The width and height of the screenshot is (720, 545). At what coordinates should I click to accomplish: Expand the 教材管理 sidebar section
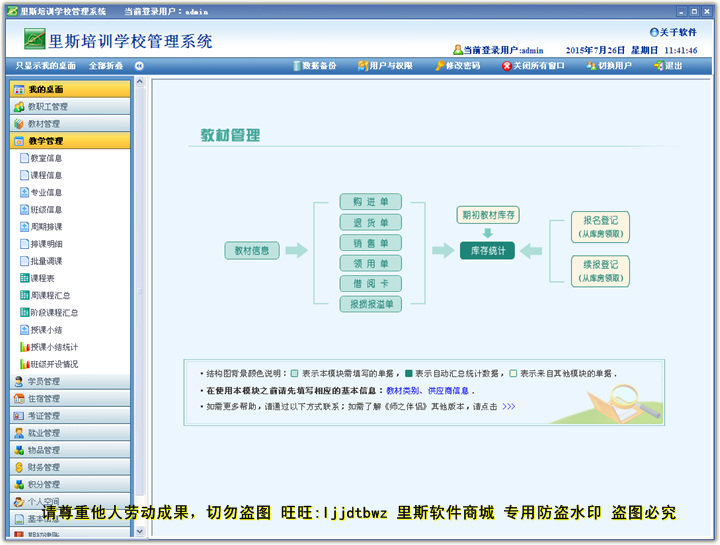(x=70, y=124)
